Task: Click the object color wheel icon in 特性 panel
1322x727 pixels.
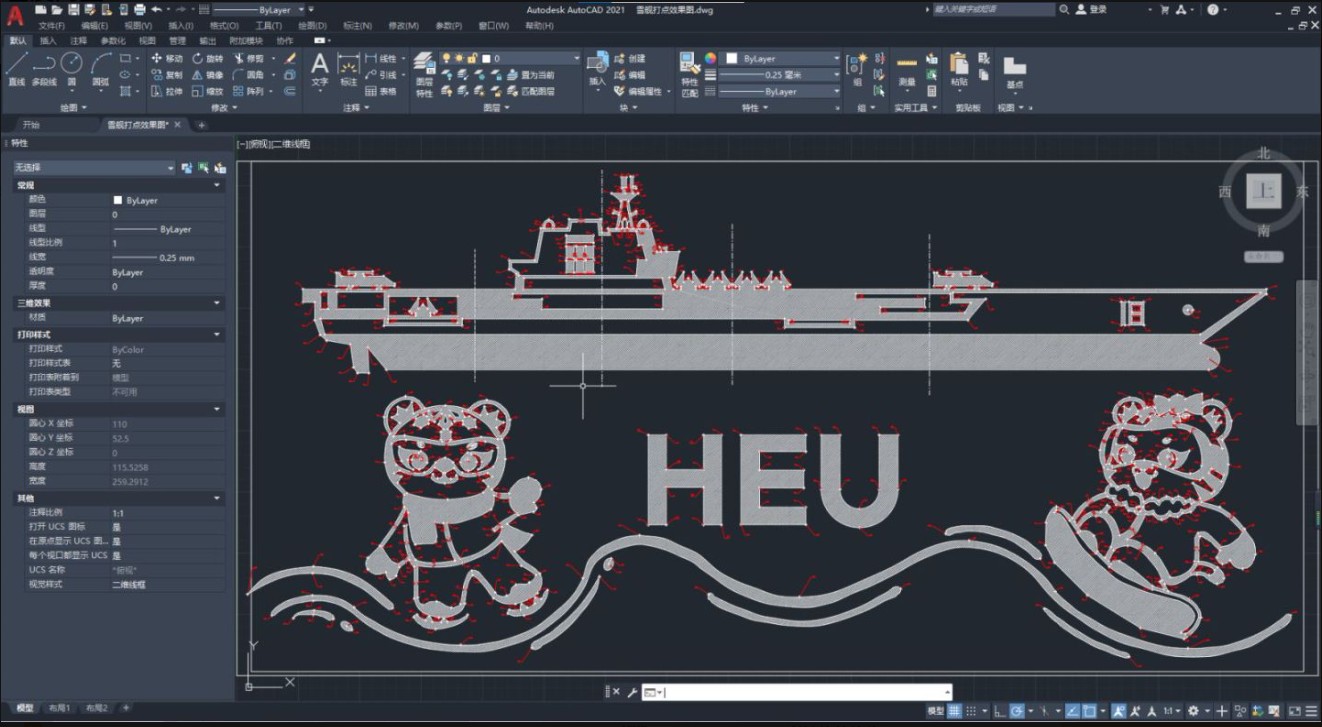Action: pyautogui.click(x=710, y=59)
